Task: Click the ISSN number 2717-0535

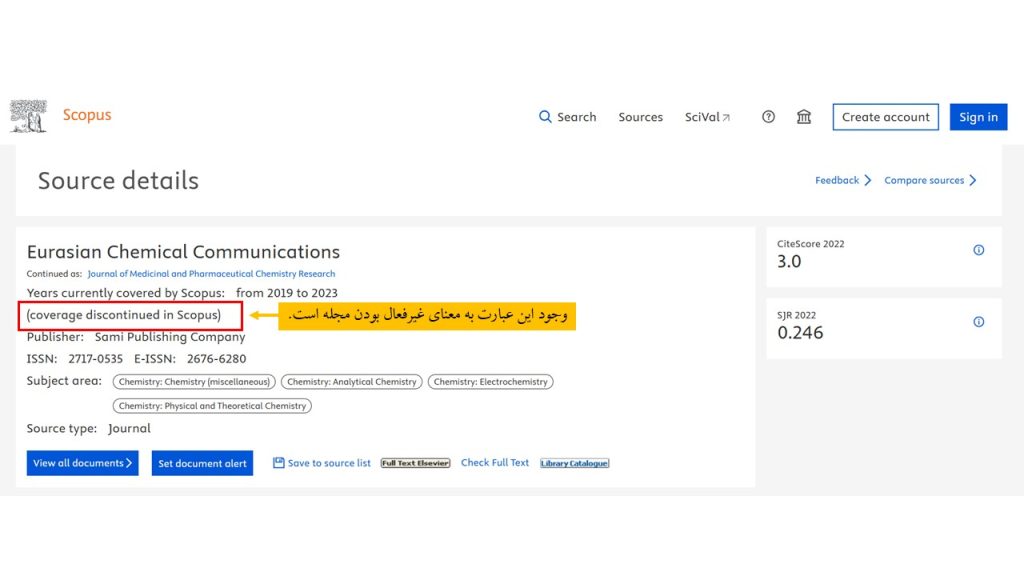Action: point(95,359)
